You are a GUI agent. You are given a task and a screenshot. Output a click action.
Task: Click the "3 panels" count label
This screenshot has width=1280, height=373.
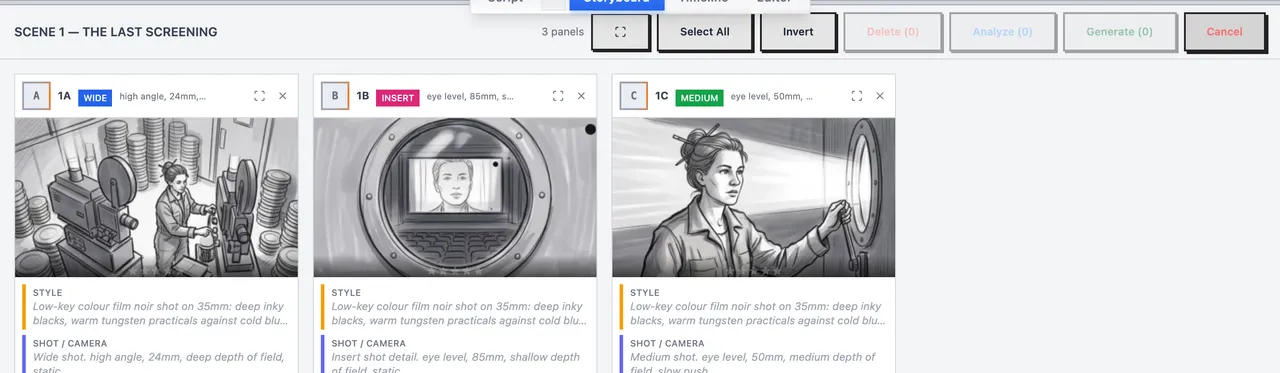pos(562,32)
